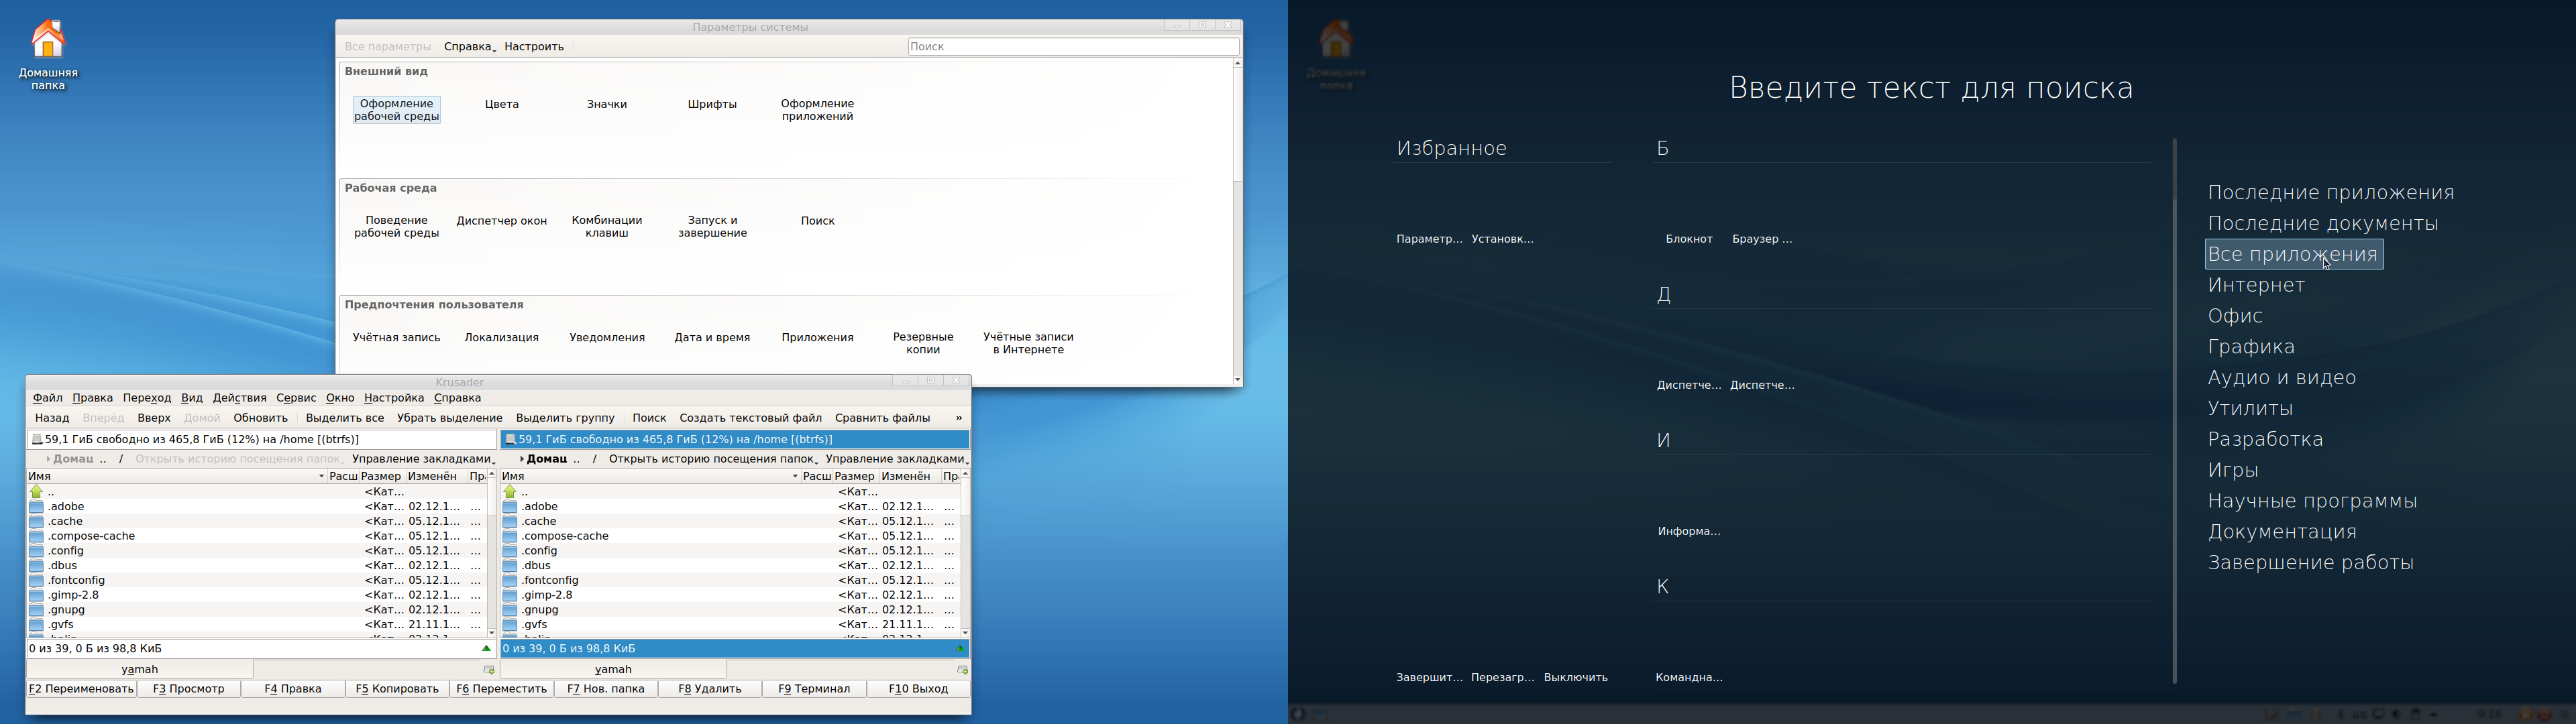Image resolution: width=2576 pixels, height=724 pixels.
Task: Click green triangle popup toggle in left status bar
Action: [486, 649]
